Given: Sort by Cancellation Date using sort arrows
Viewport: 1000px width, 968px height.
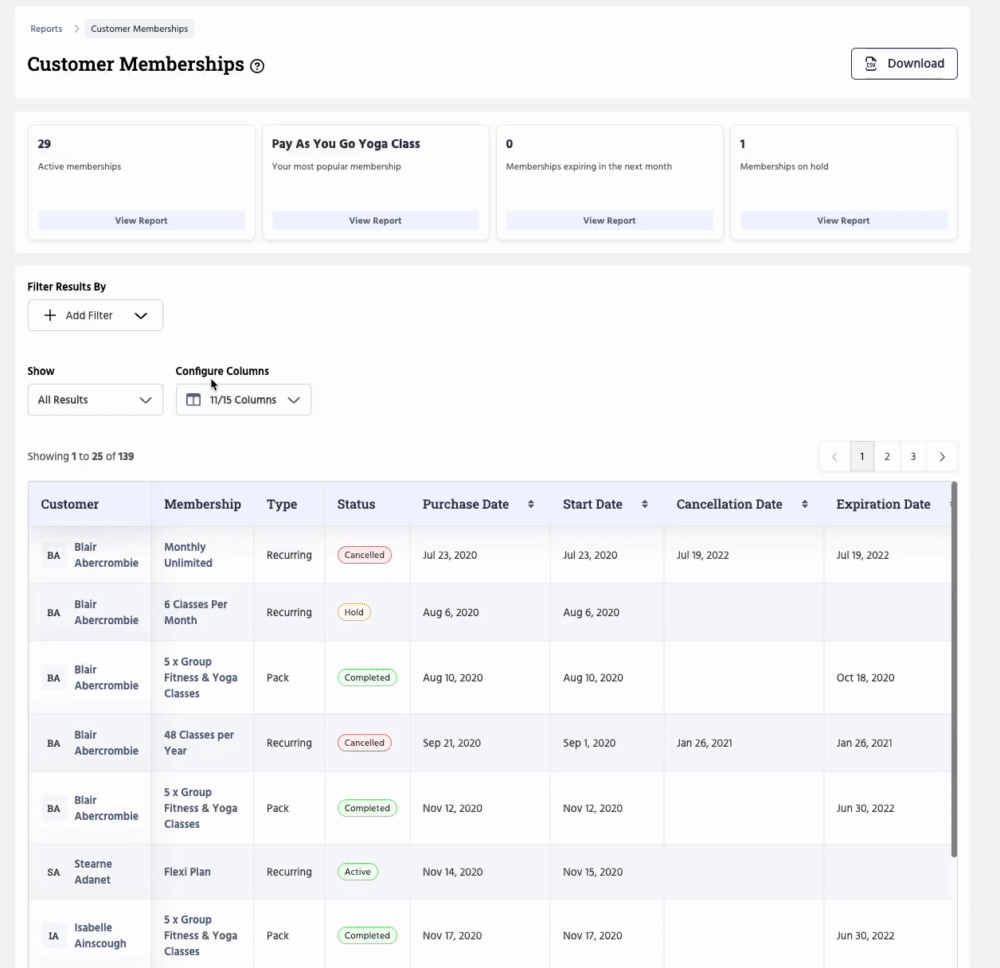Looking at the screenshot, I should pyautogui.click(x=804, y=504).
